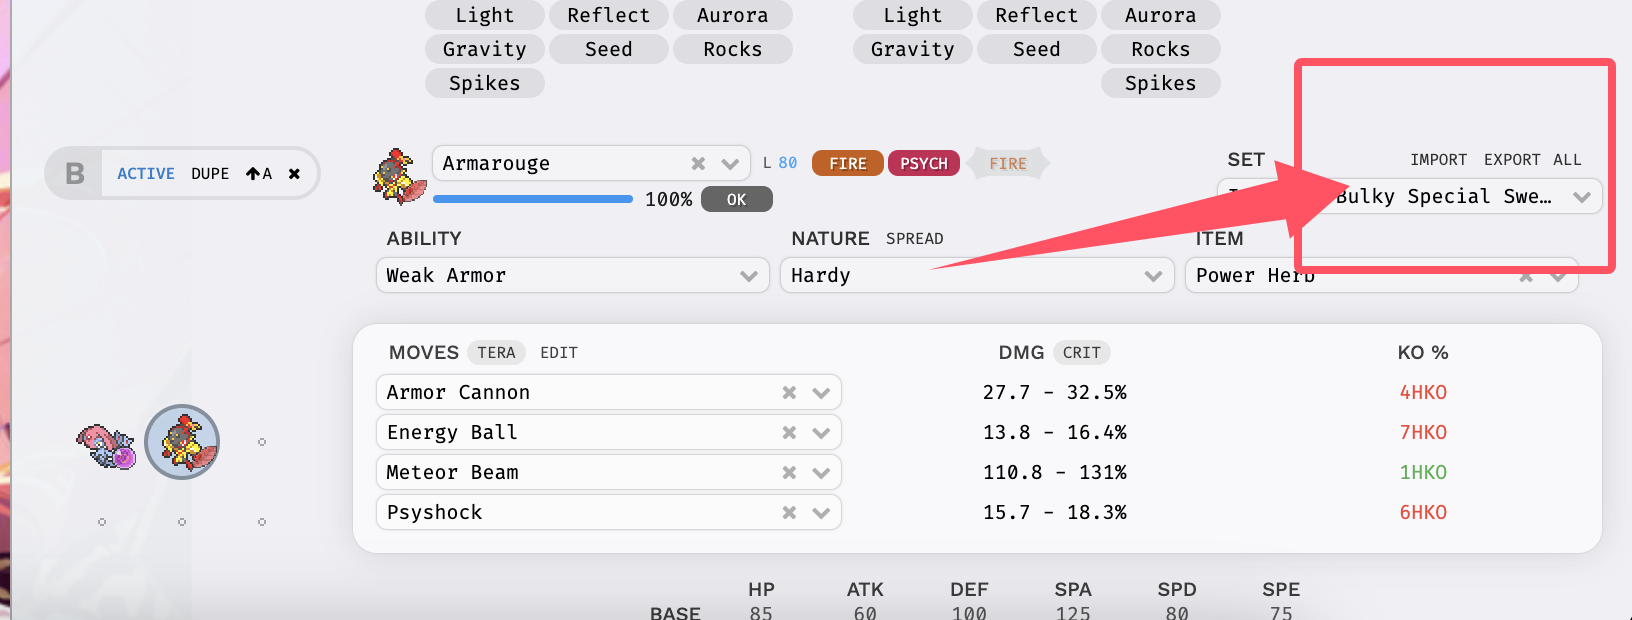The width and height of the screenshot is (1632, 620).
Task: Clear the Armarouge Pokémon selection
Action: pos(698,163)
